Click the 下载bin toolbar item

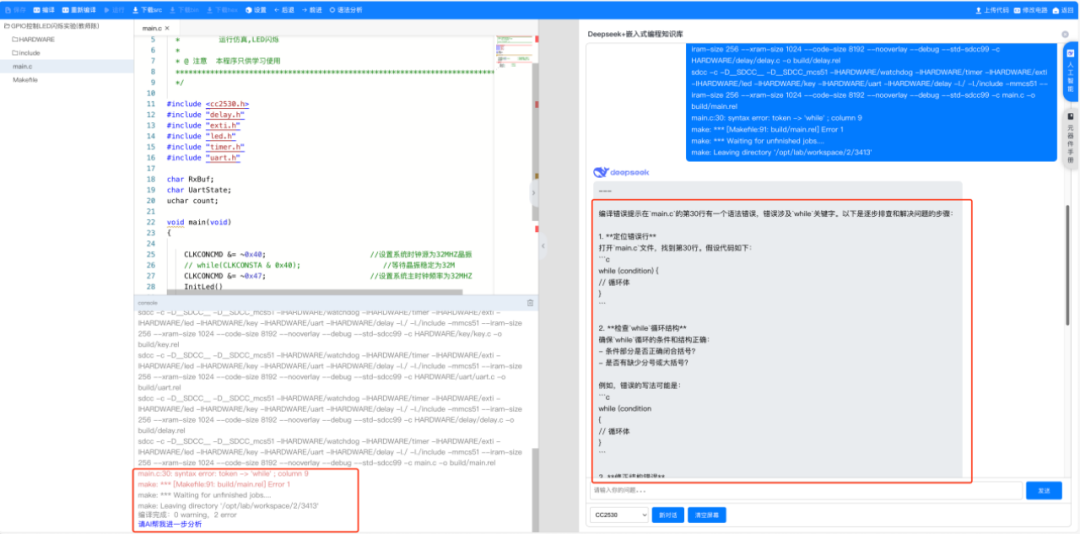(185, 10)
